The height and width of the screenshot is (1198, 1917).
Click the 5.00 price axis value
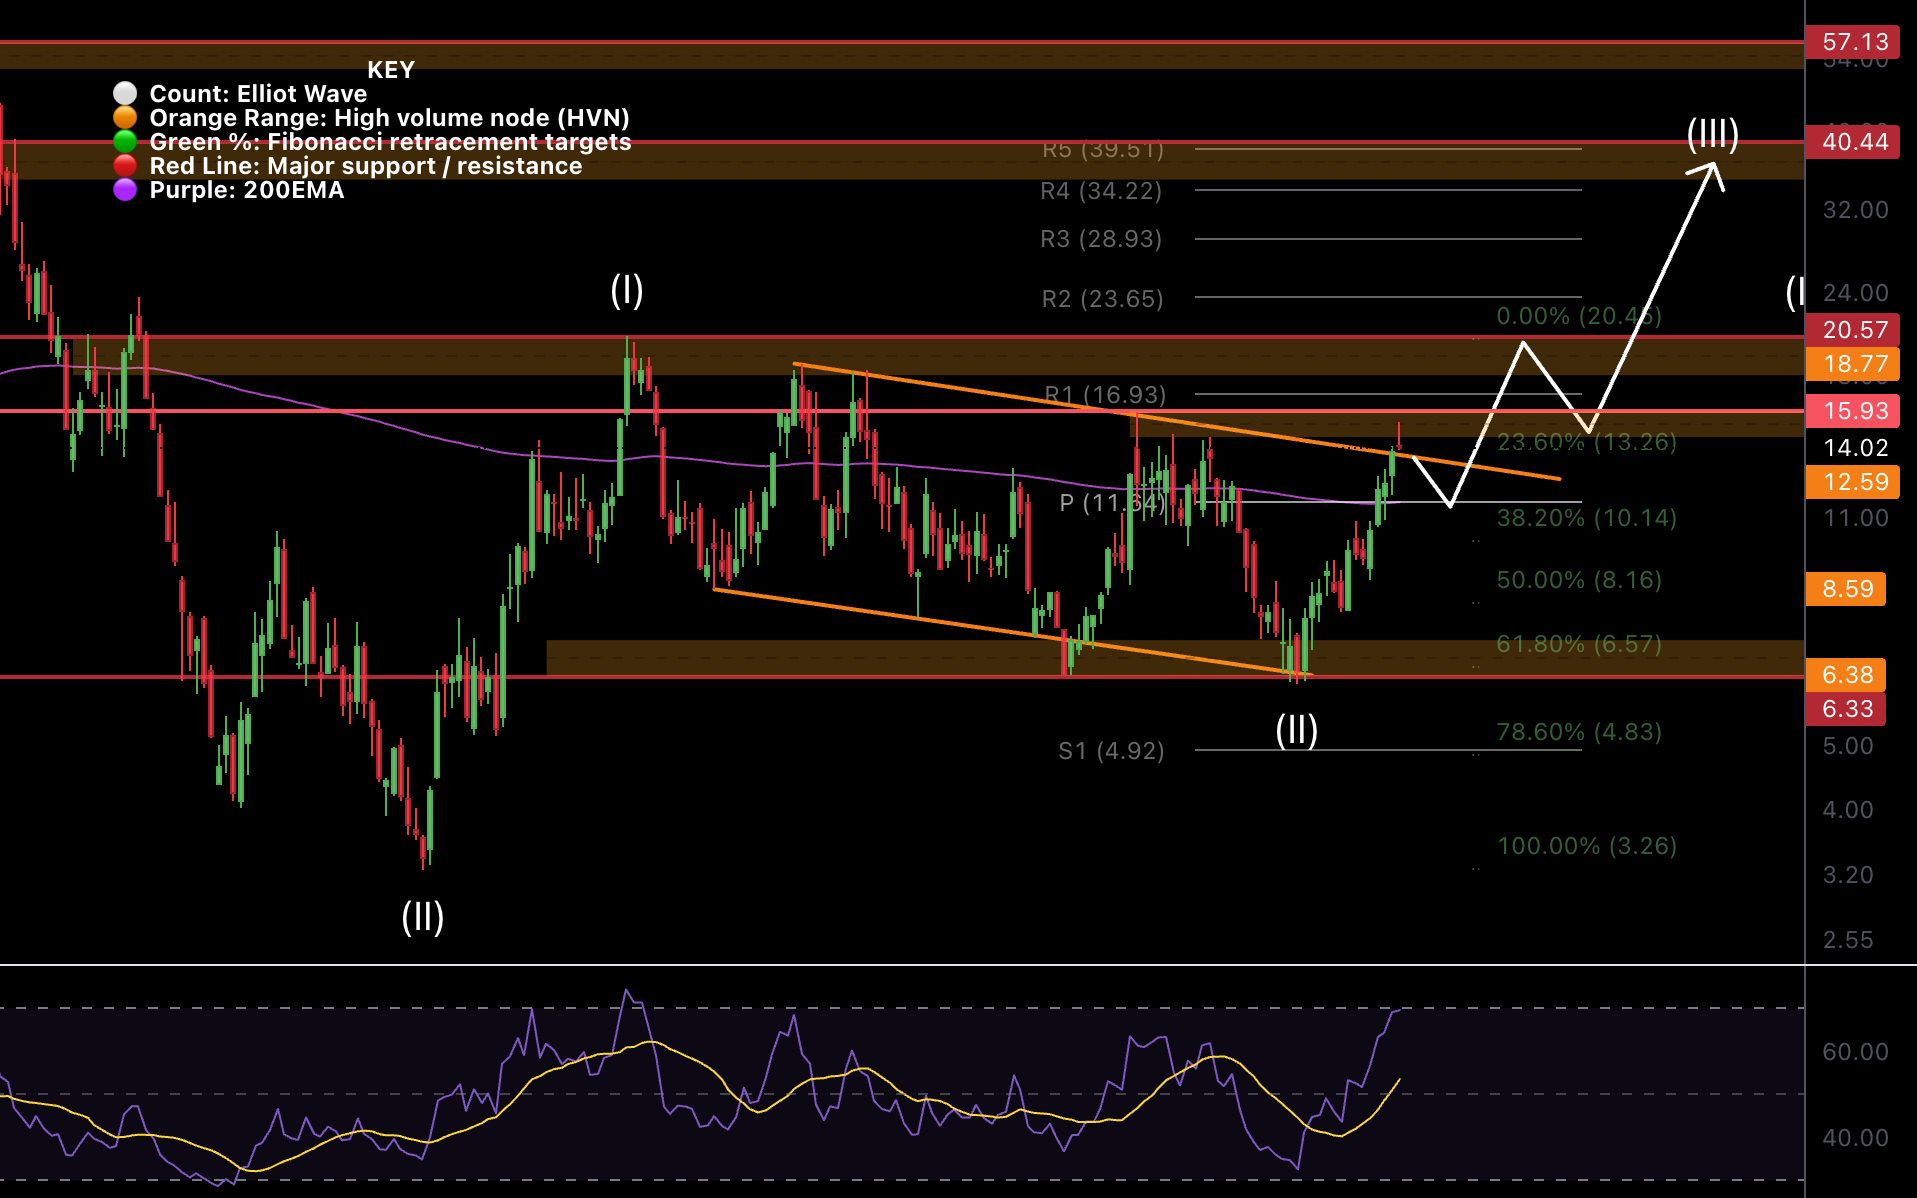pos(1847,746)
